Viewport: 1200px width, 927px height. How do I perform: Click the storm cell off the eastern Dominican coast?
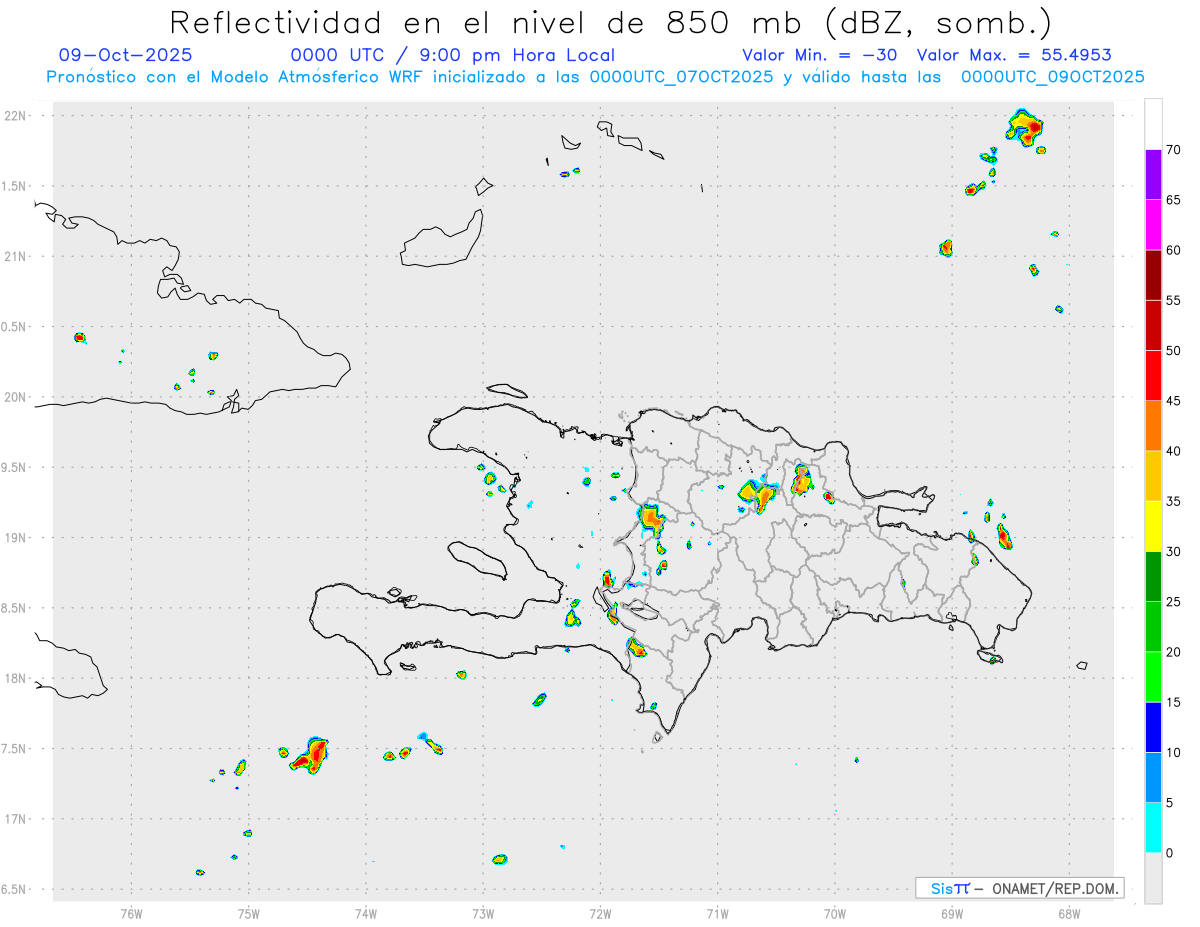pyautogui.click(x=1004, y=537)
